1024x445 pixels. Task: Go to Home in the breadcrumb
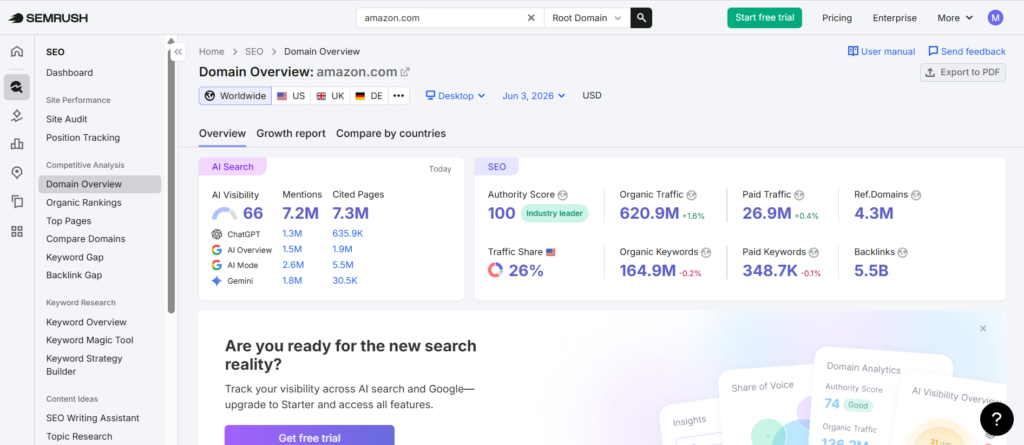tap(212, 52)
